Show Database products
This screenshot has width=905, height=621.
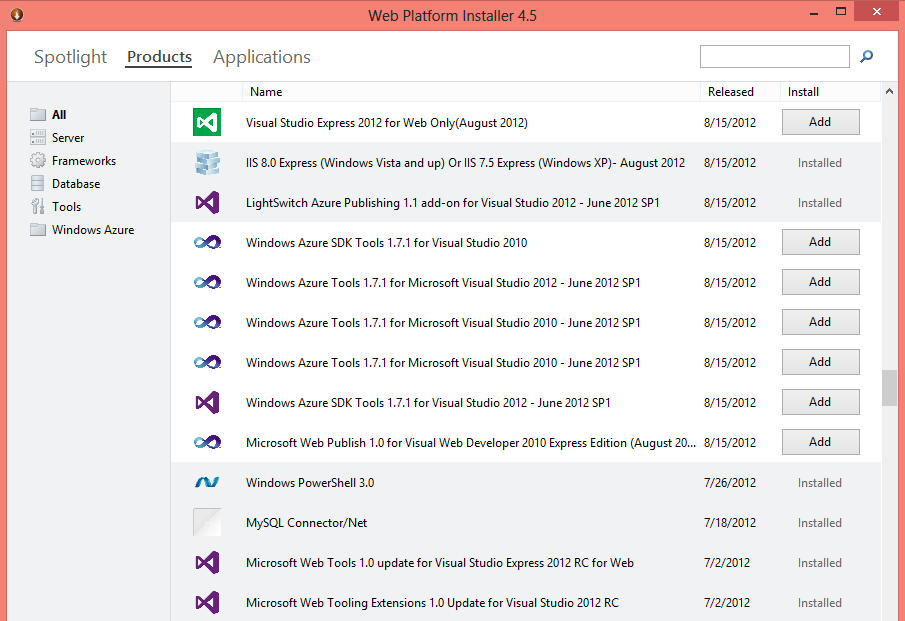76,184
